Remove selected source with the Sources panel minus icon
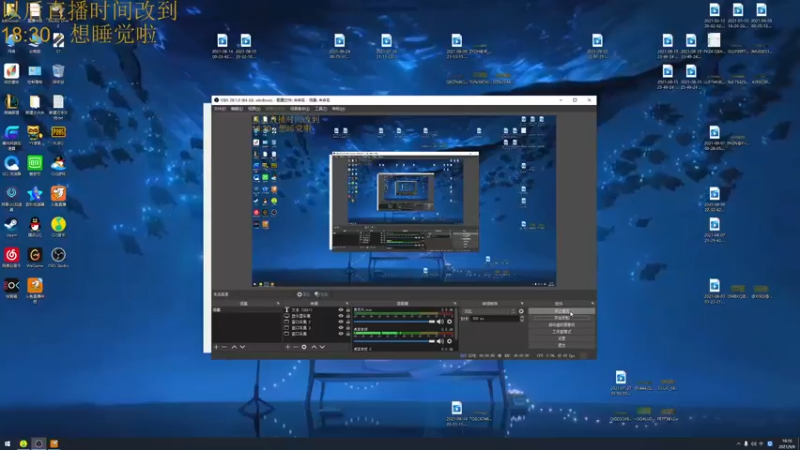The height and width of the screenshot is (450, 800). [x=295, y=347]
